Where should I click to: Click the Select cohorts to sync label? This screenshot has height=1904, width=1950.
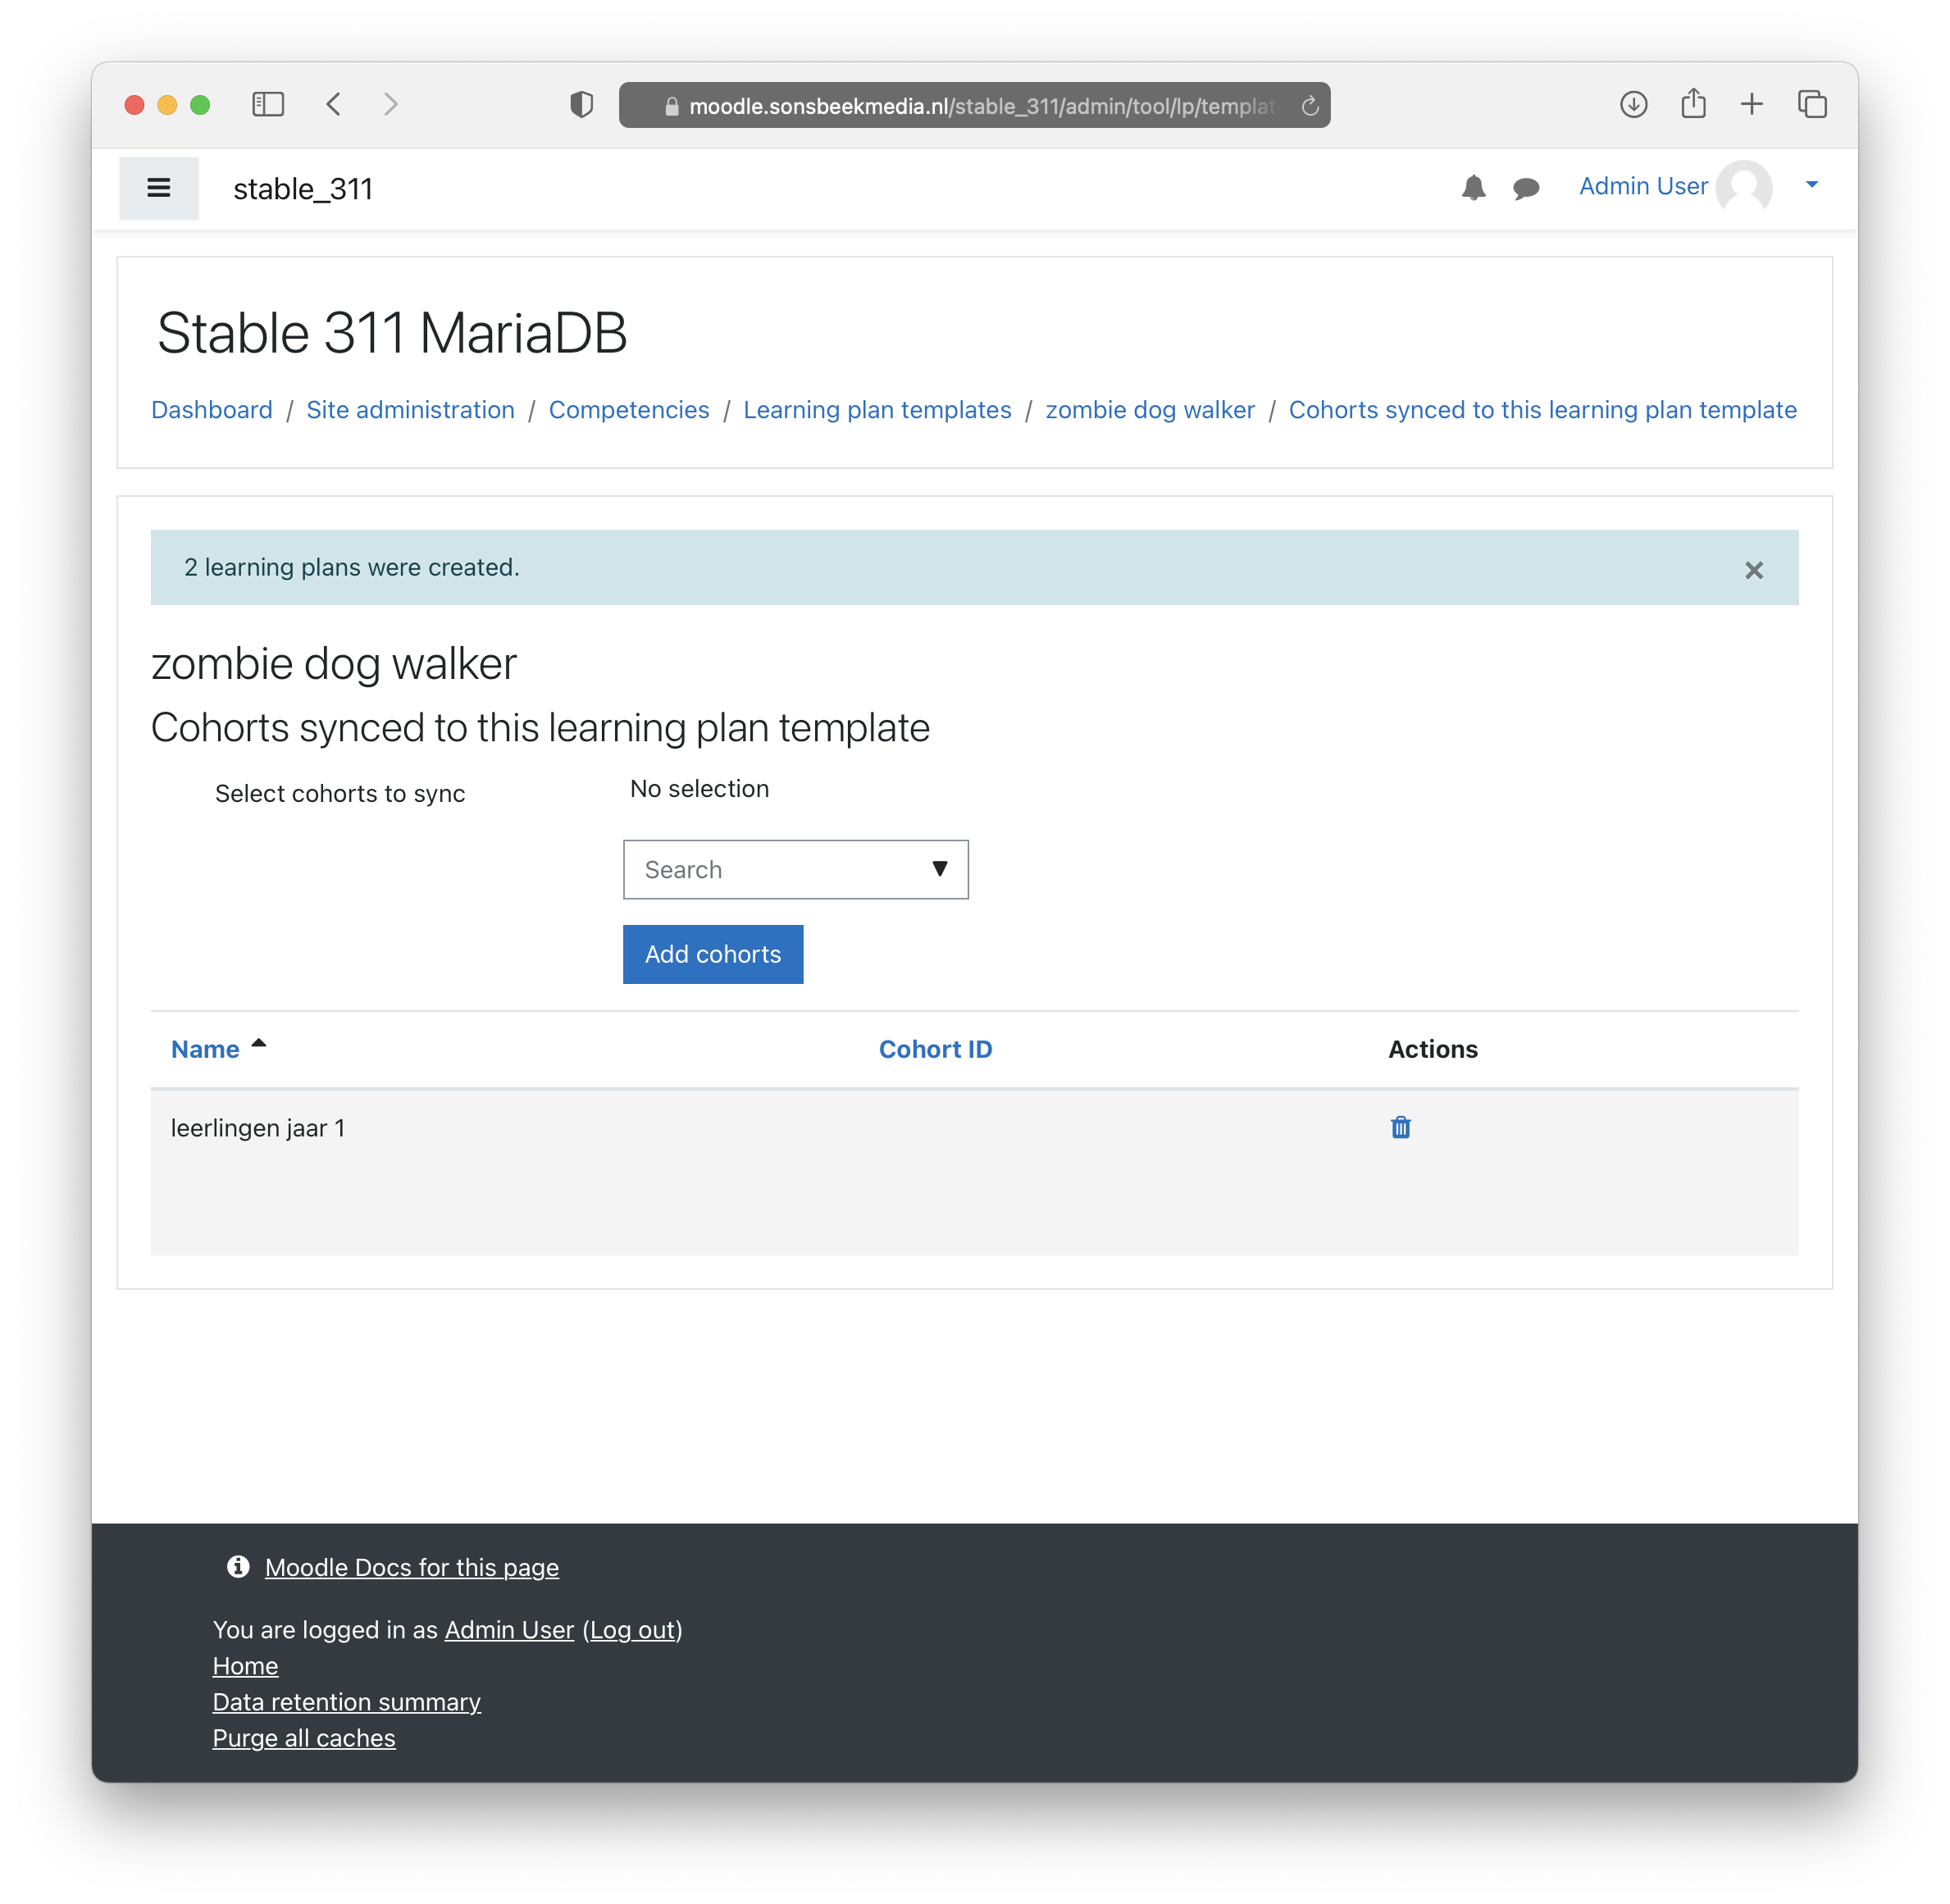340,794
